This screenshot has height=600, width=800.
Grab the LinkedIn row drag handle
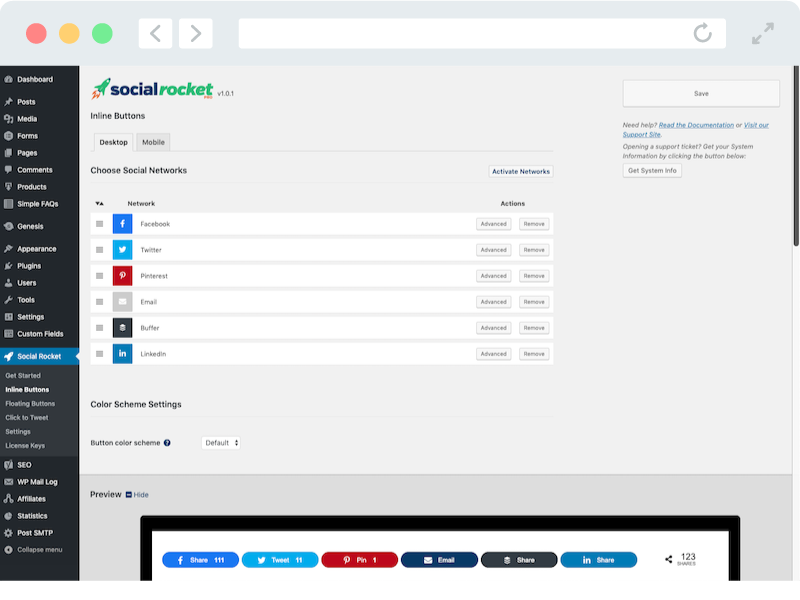pos(99,354)
